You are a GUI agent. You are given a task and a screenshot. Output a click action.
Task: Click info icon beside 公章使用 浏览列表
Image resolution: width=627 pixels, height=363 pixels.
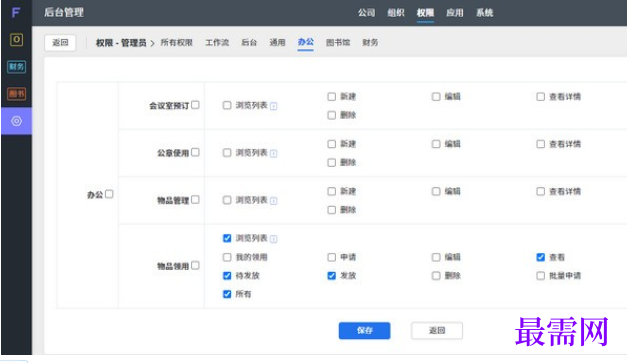[274, 154]
